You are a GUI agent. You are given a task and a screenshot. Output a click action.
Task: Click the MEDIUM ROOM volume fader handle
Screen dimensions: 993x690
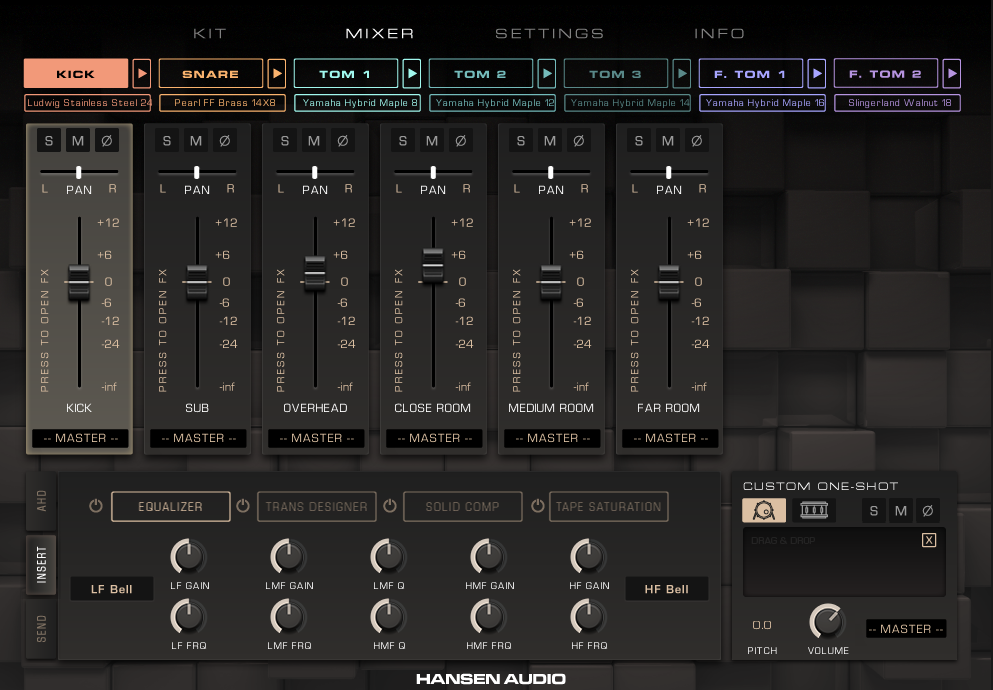(x=551, y=282)
